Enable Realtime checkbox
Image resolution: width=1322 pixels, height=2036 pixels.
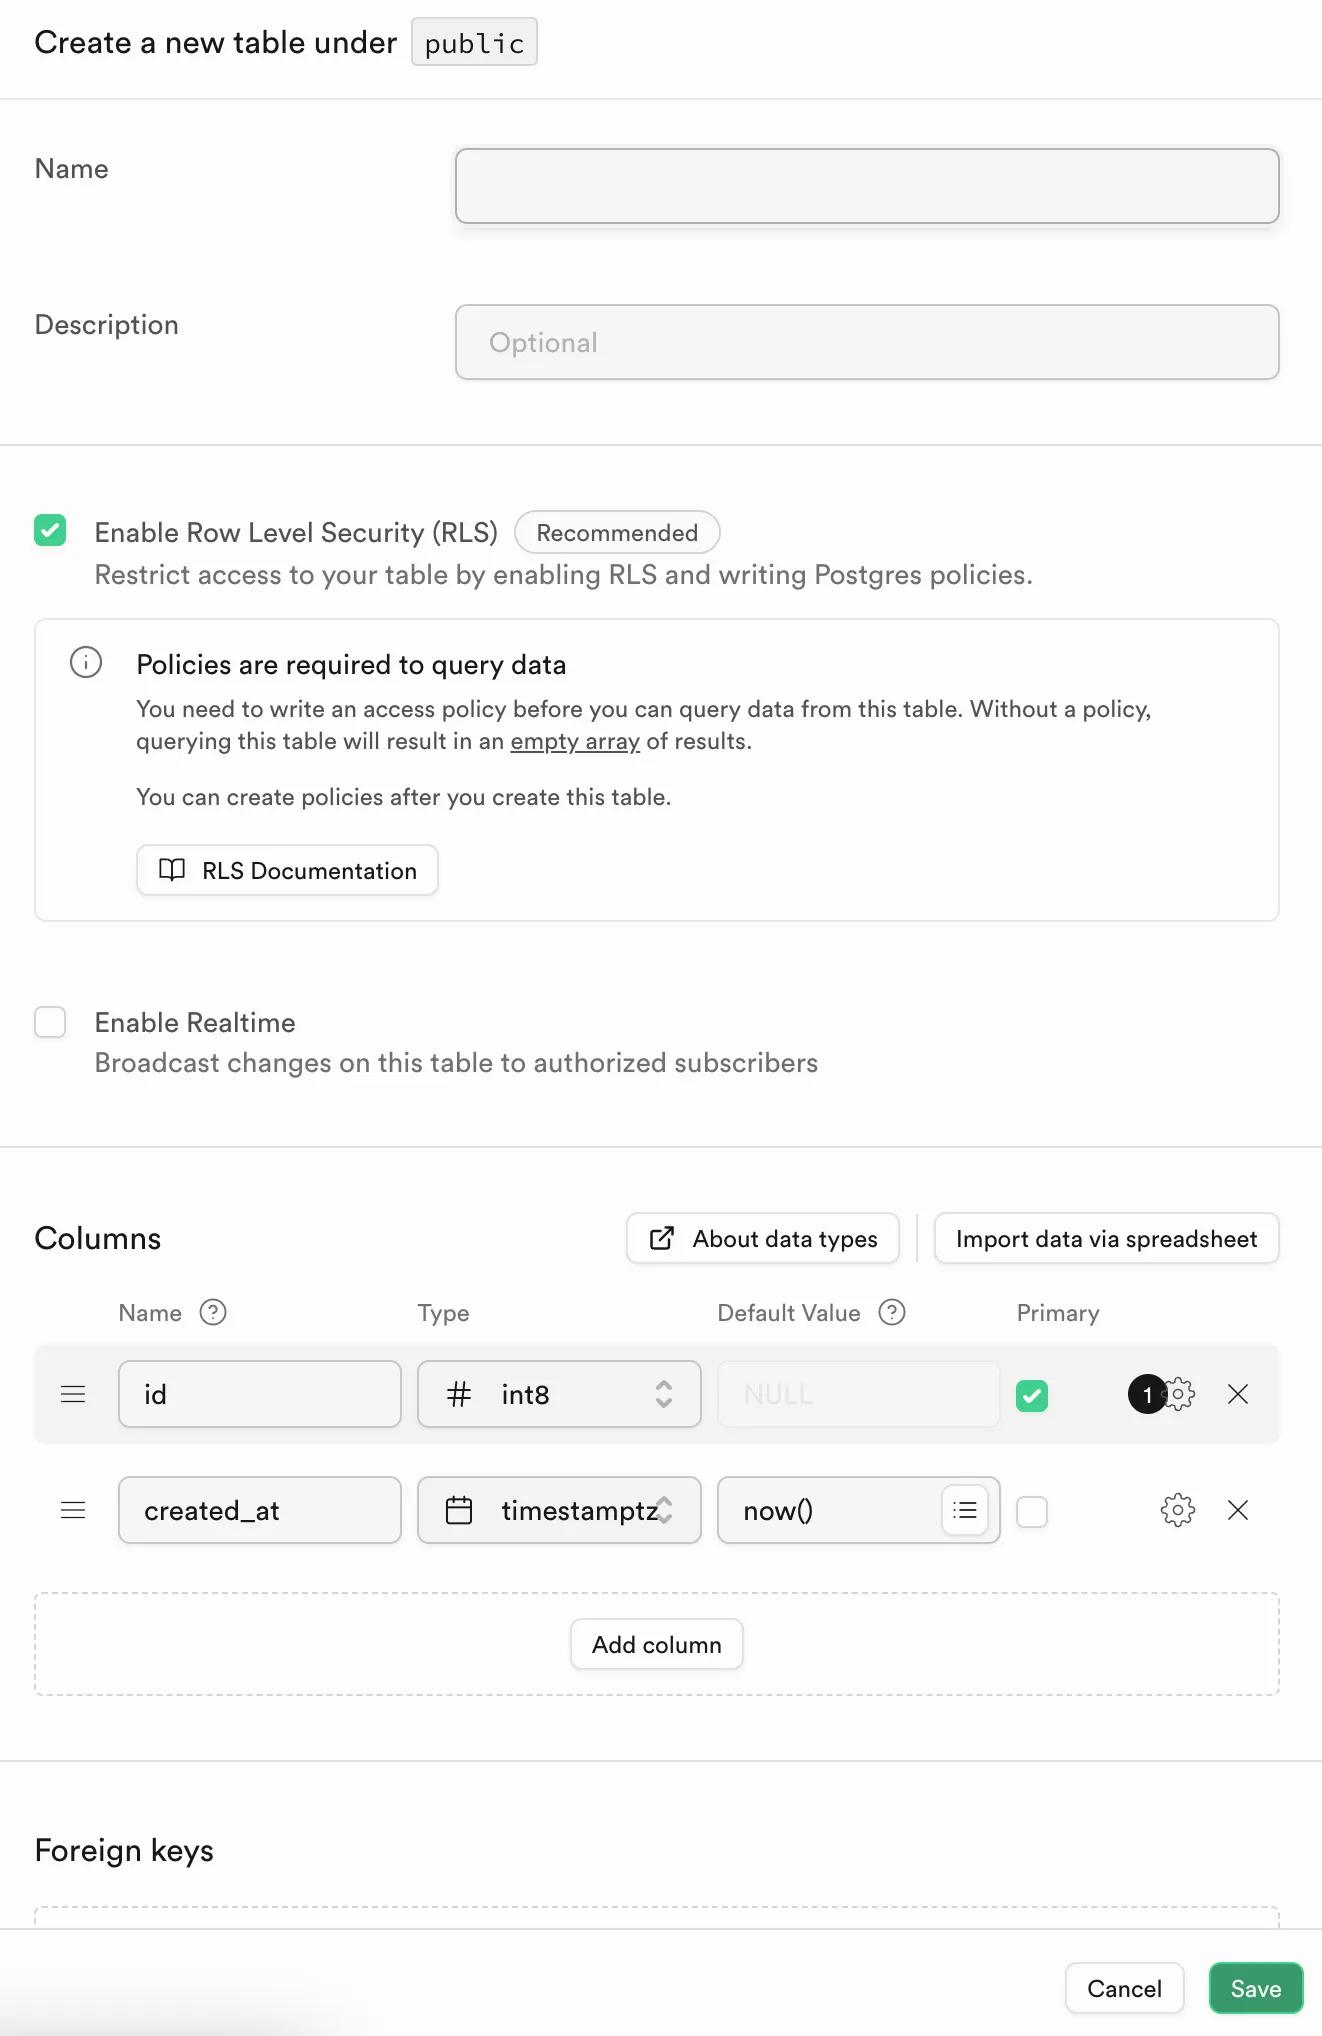point(50,1022)
